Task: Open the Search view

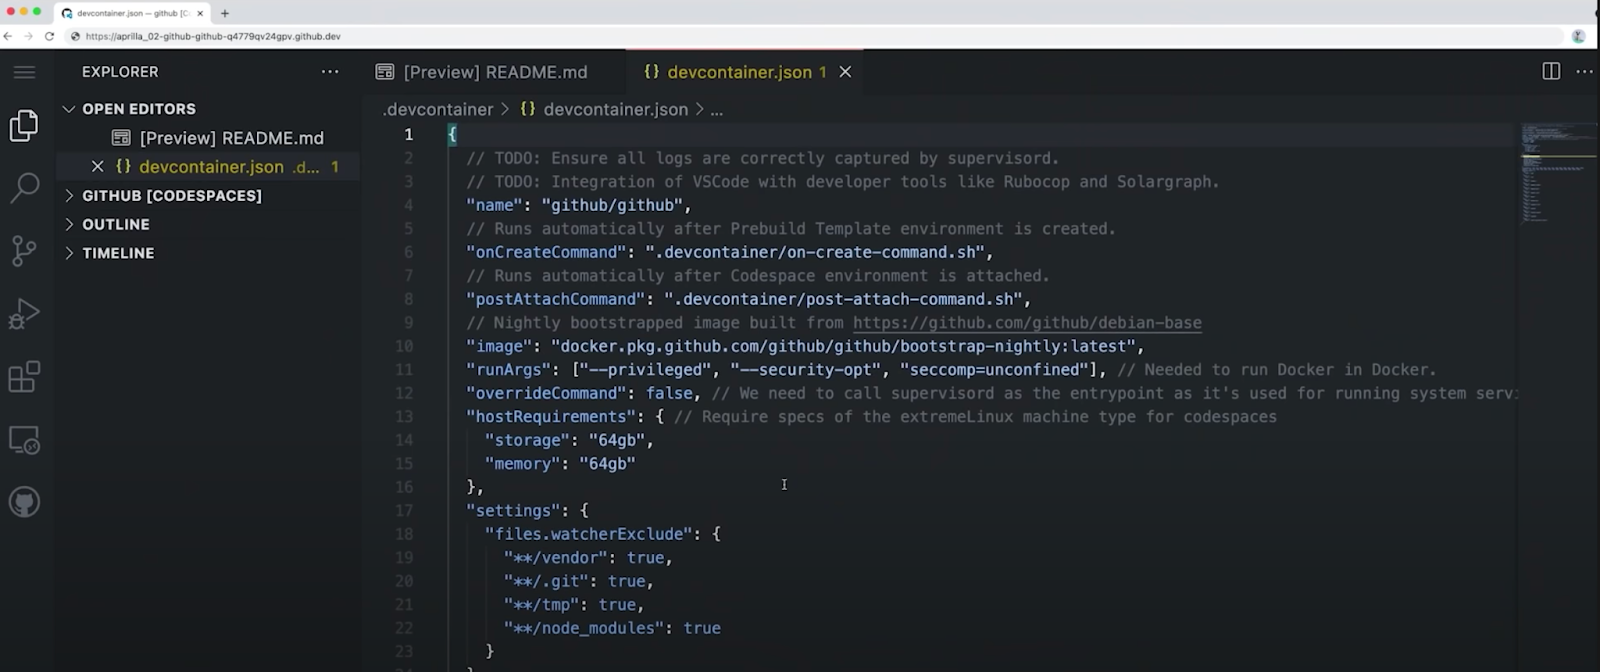Action: (x=24, y=188)
